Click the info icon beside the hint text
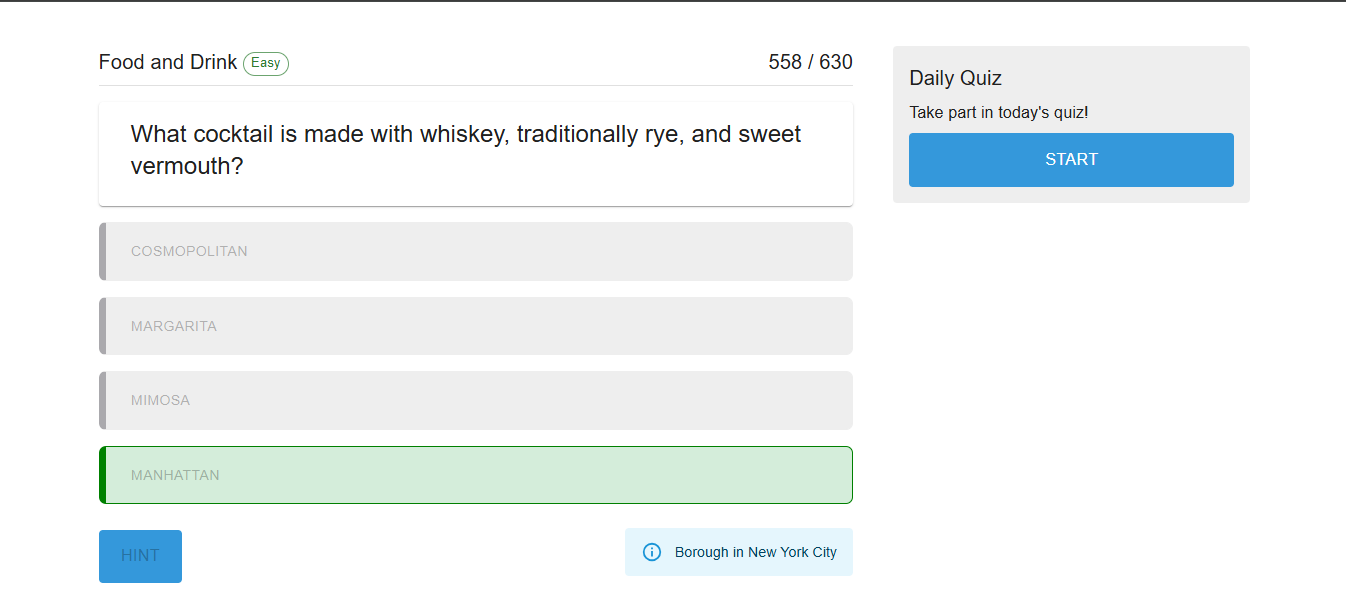Viewport: 1346px width, 593px height. pyautogui.click(x=652, y=552)
